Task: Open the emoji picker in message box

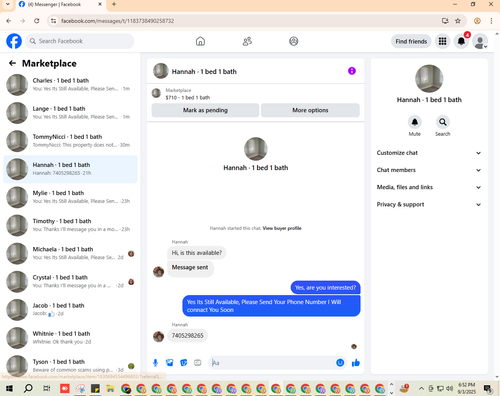Action: [340, 363]
